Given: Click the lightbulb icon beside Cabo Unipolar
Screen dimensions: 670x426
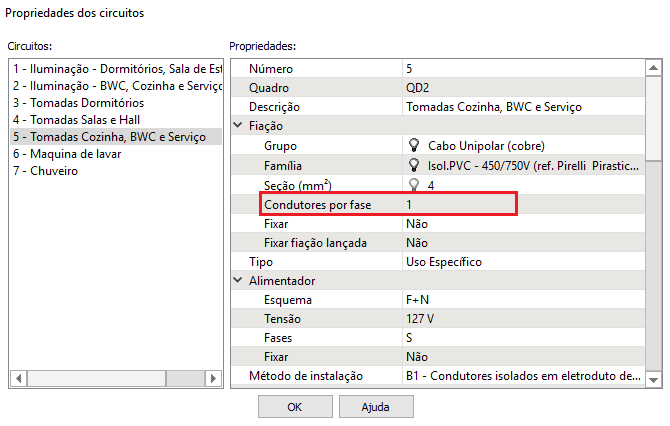Looking at the screenshot, I should (x=413, y=145).
